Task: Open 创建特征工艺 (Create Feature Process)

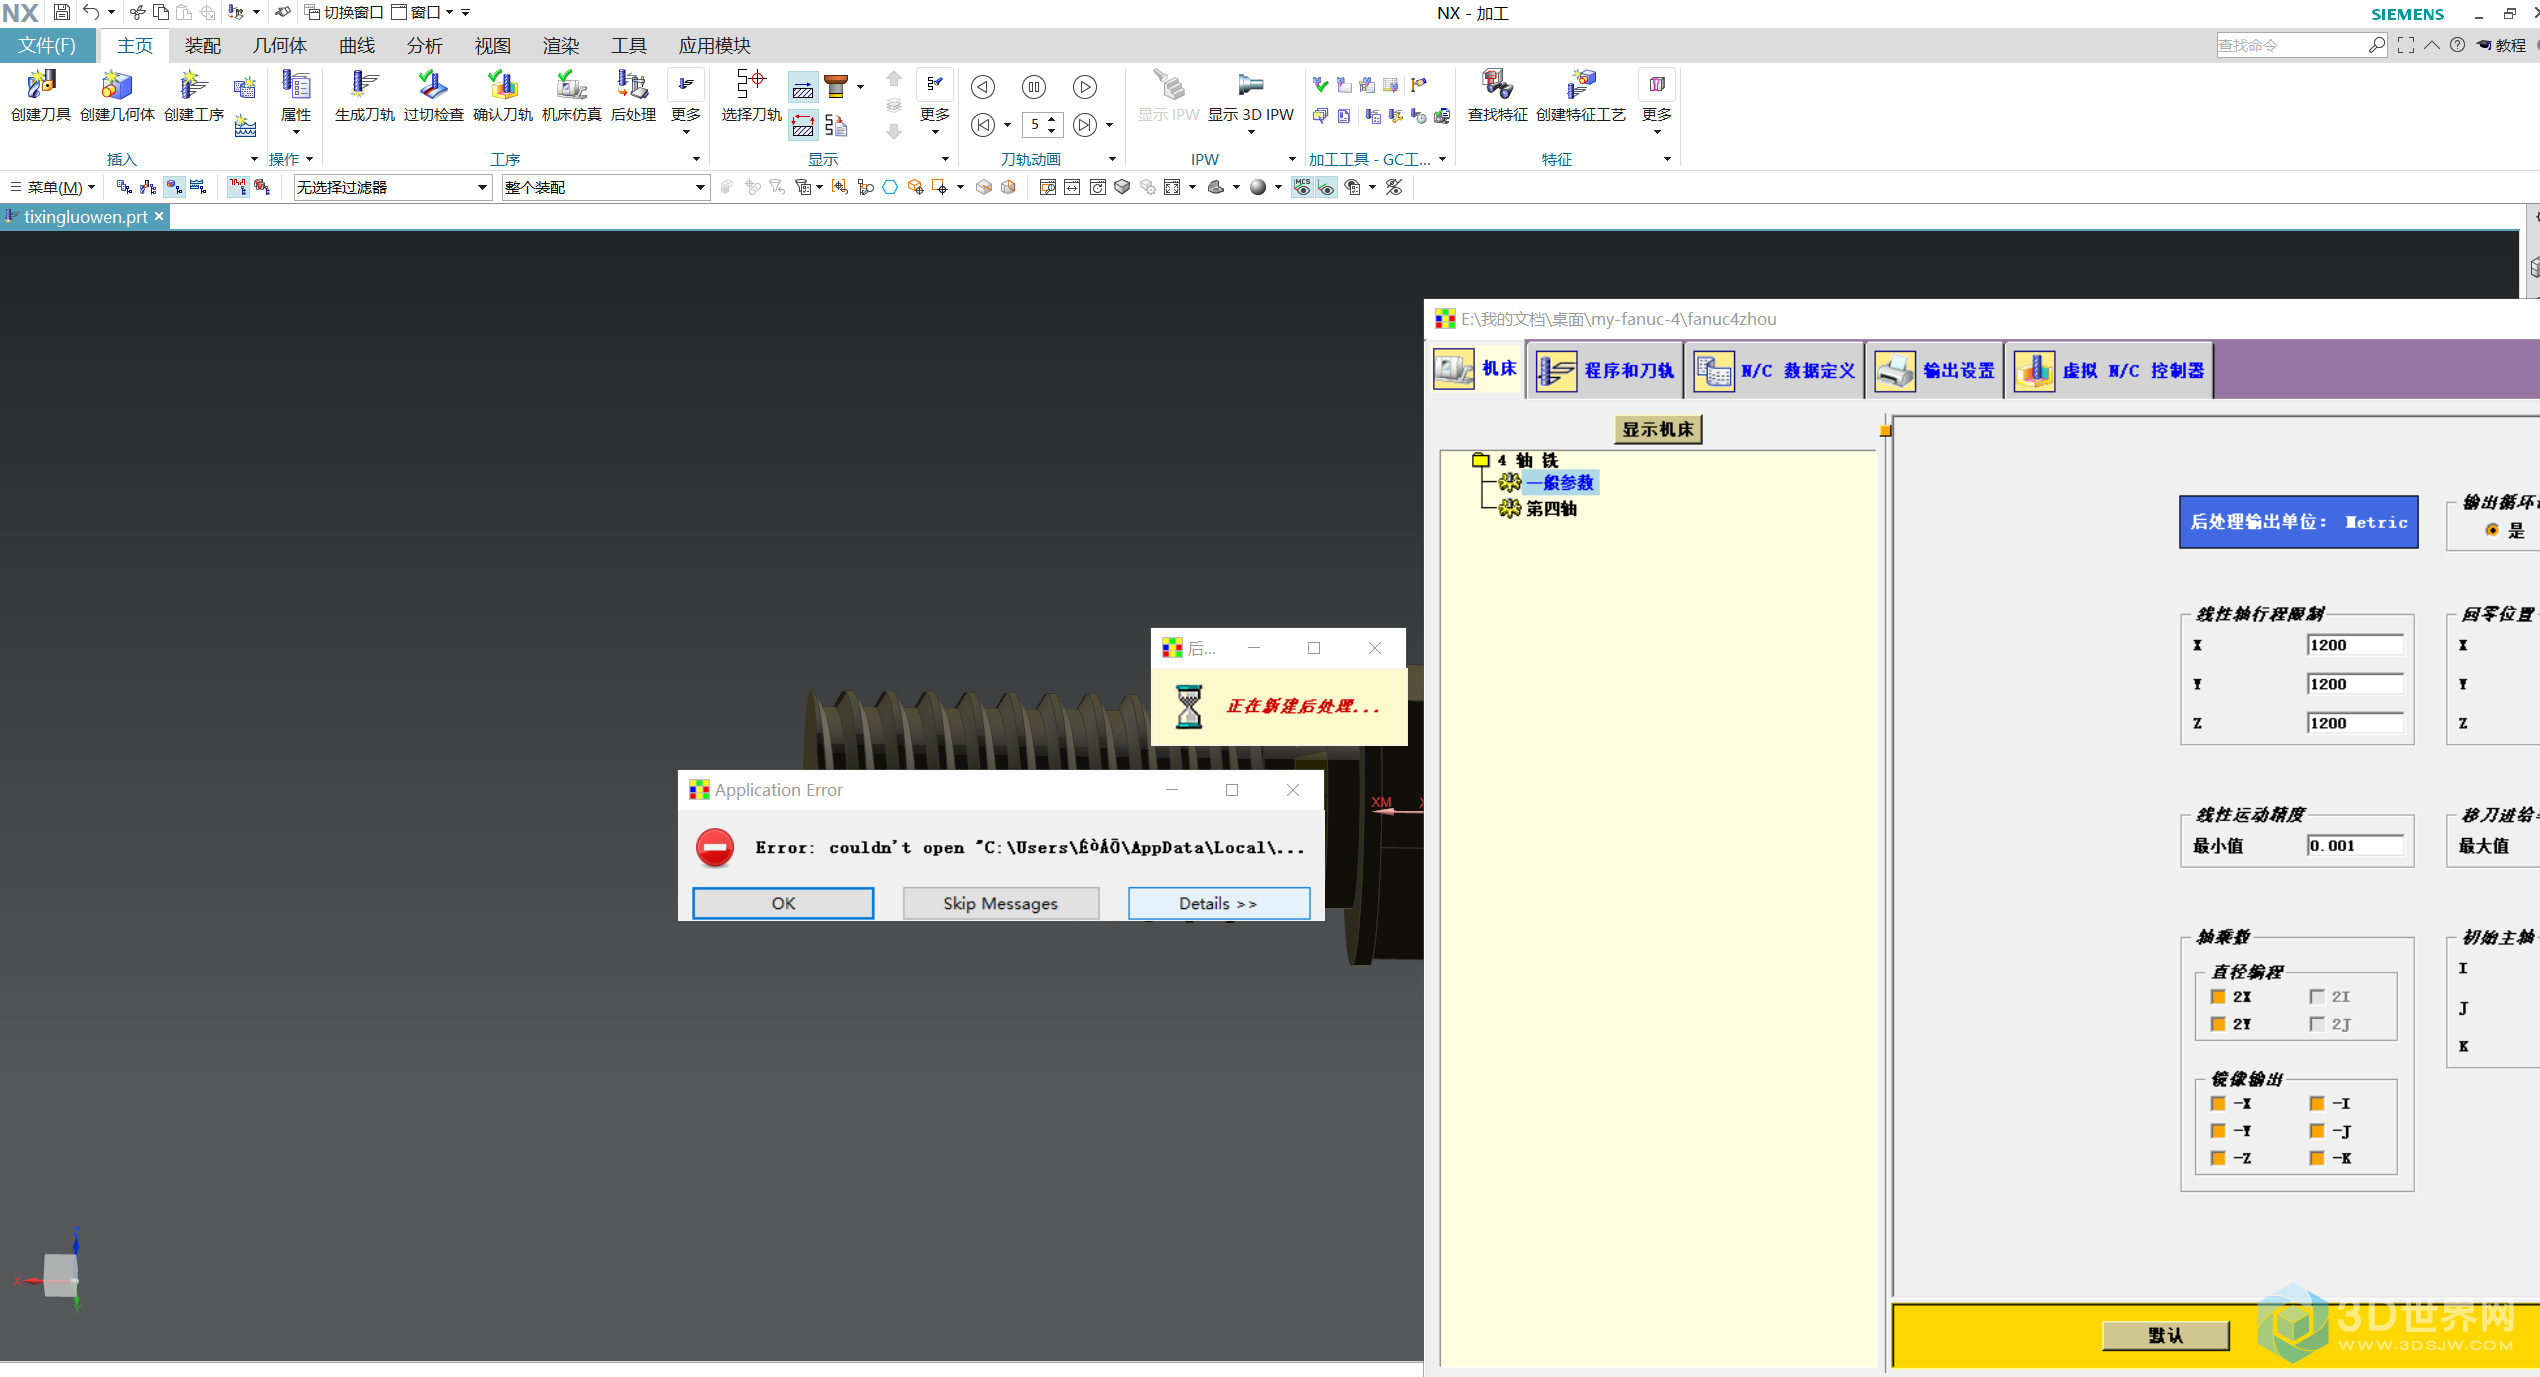Action: [1581, 97]
